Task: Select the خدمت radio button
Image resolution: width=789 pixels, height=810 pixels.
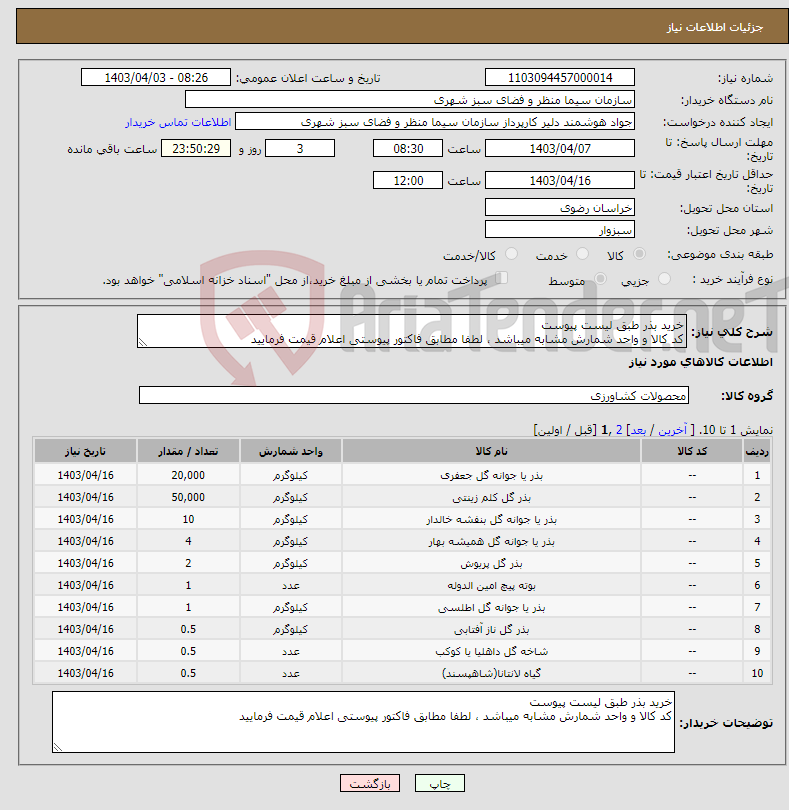Action: [x=582, y=254]
